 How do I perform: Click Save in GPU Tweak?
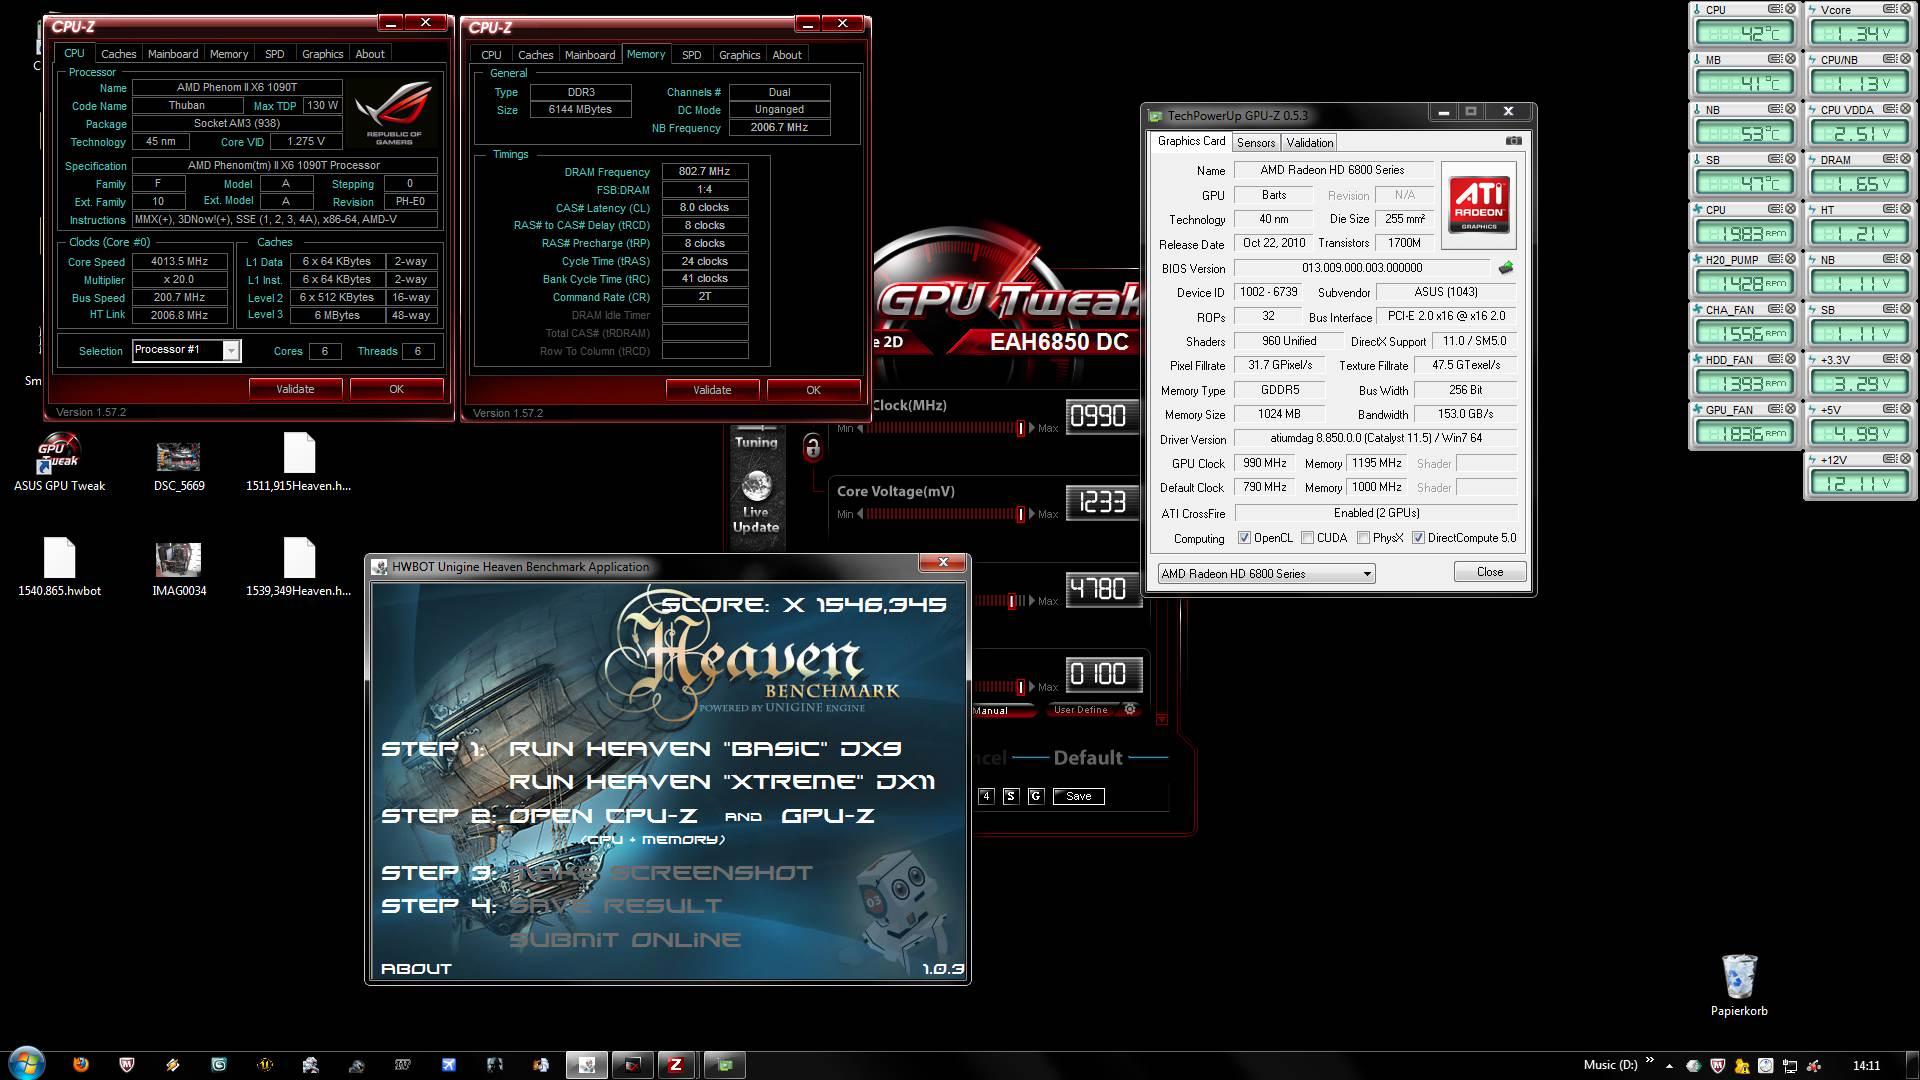click(x=1079, y=796)
